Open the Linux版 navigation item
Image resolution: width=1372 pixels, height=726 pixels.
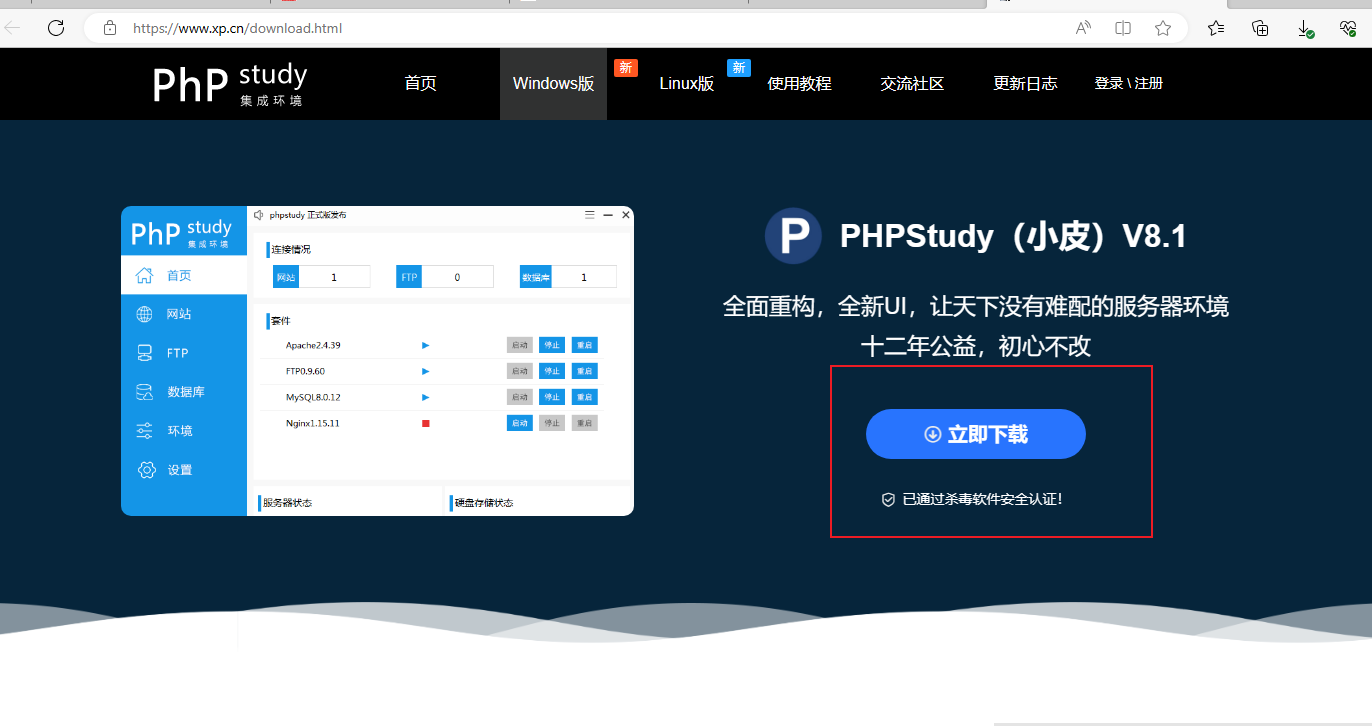687,84
